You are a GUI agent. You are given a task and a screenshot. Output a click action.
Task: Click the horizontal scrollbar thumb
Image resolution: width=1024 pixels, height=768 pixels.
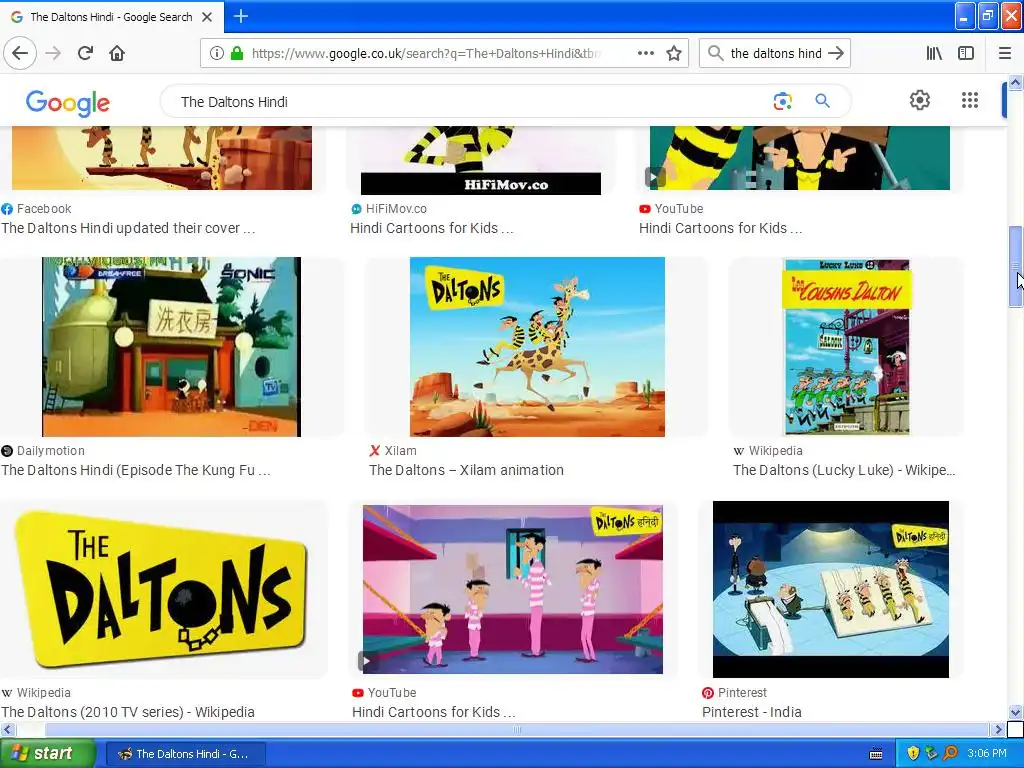[516, 729]
